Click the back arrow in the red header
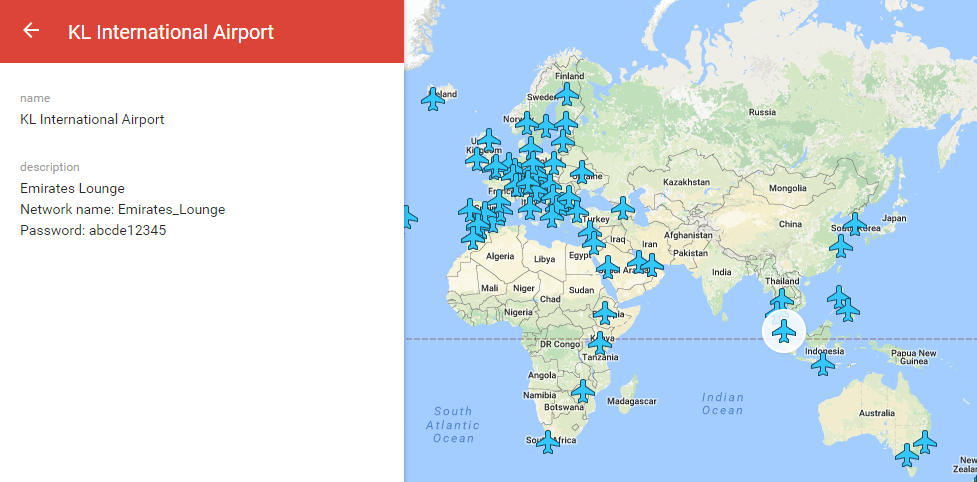 tap(31, 31)
